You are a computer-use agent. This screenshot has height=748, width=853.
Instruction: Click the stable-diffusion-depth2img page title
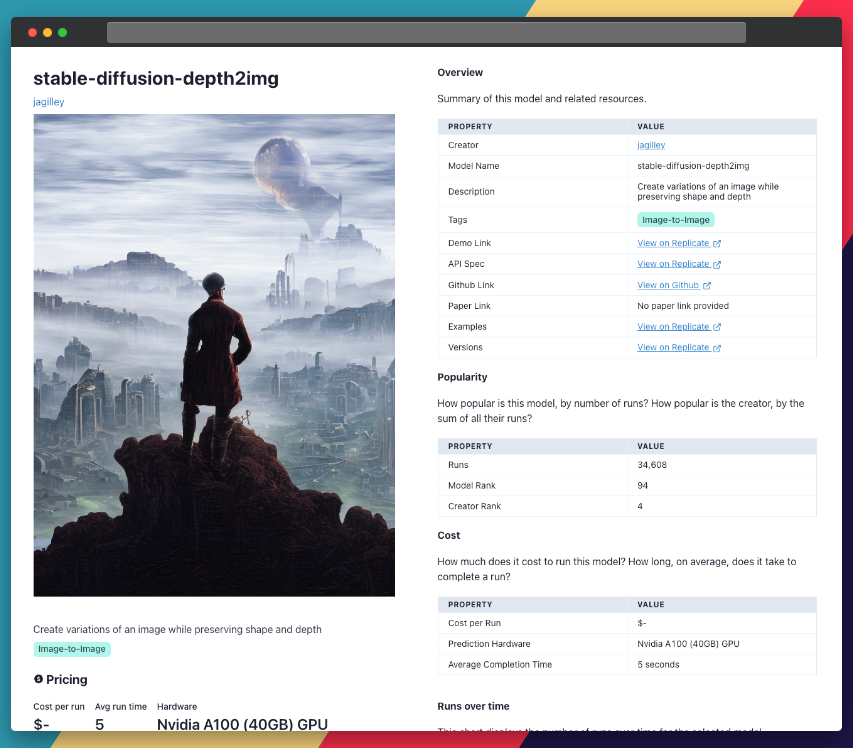156,78
